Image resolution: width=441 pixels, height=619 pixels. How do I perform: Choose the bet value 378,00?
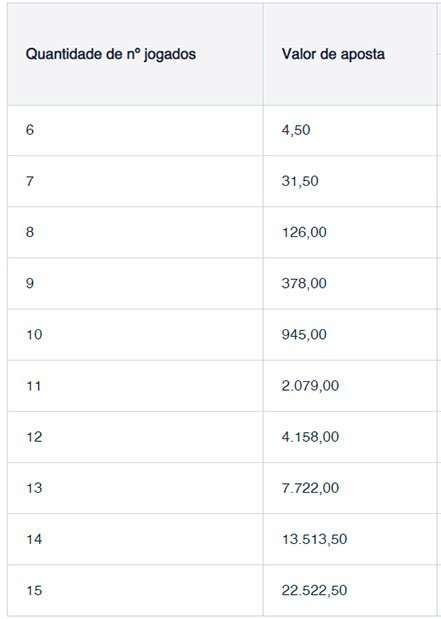point(304,283)
